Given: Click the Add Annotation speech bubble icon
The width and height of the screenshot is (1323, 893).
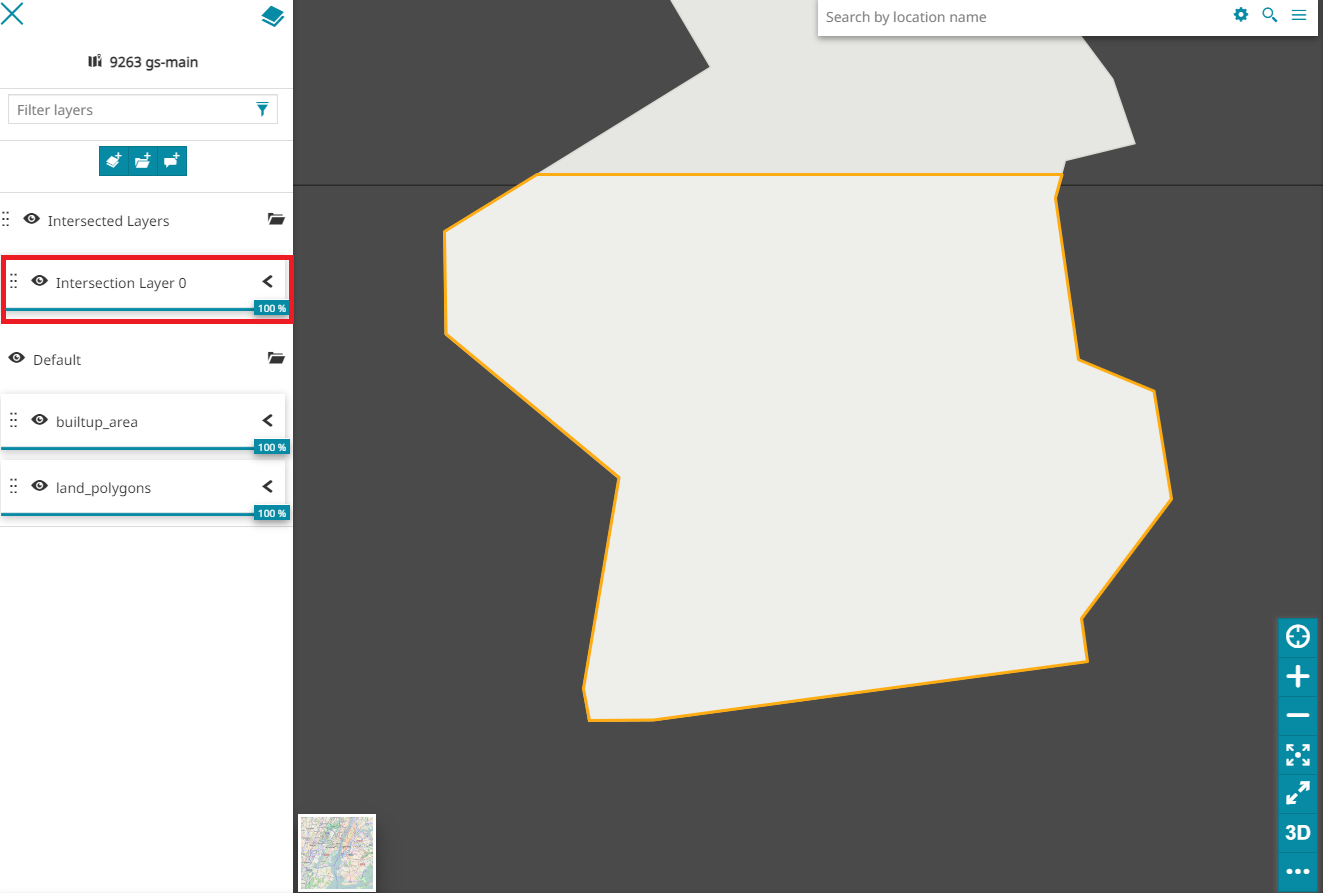Looking at the screenshot, I should tap(172, 161).
